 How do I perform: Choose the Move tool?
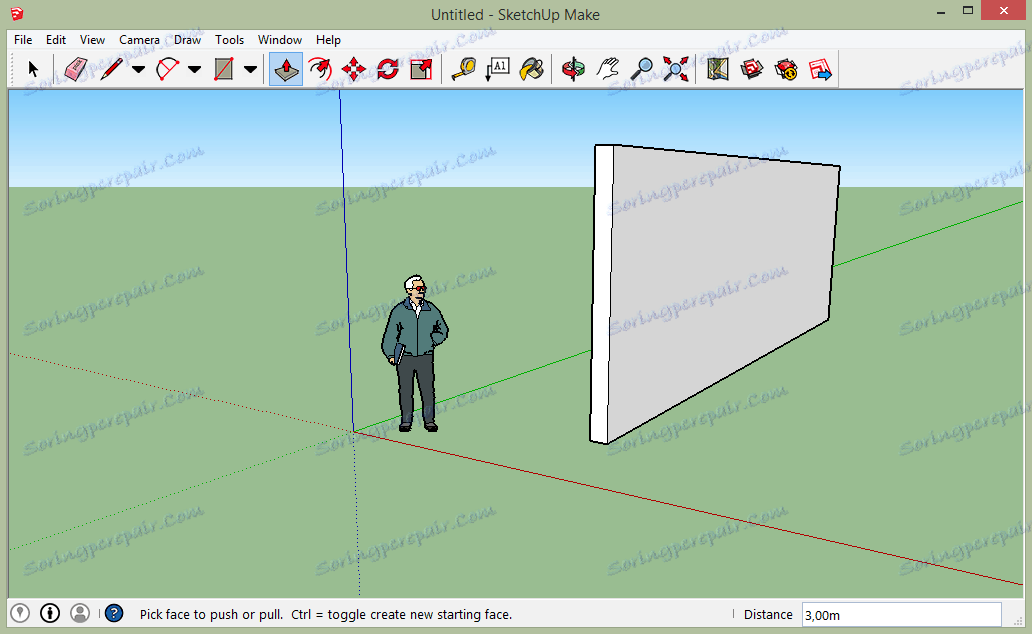click(354, 69)
